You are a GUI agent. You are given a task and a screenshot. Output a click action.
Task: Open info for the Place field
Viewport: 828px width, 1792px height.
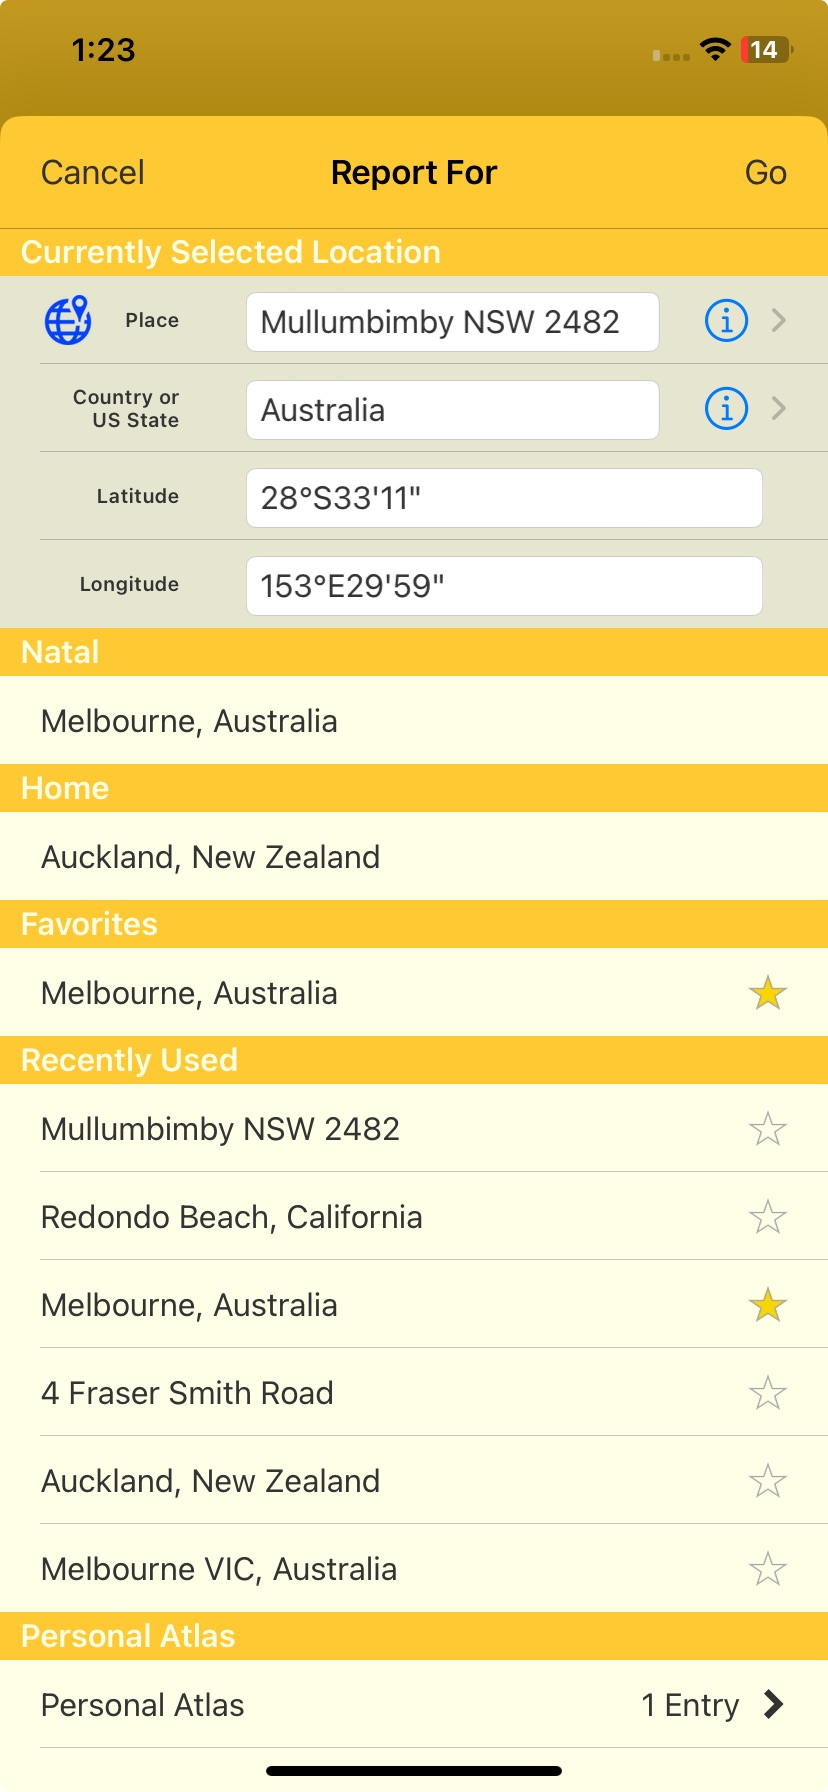726,320
